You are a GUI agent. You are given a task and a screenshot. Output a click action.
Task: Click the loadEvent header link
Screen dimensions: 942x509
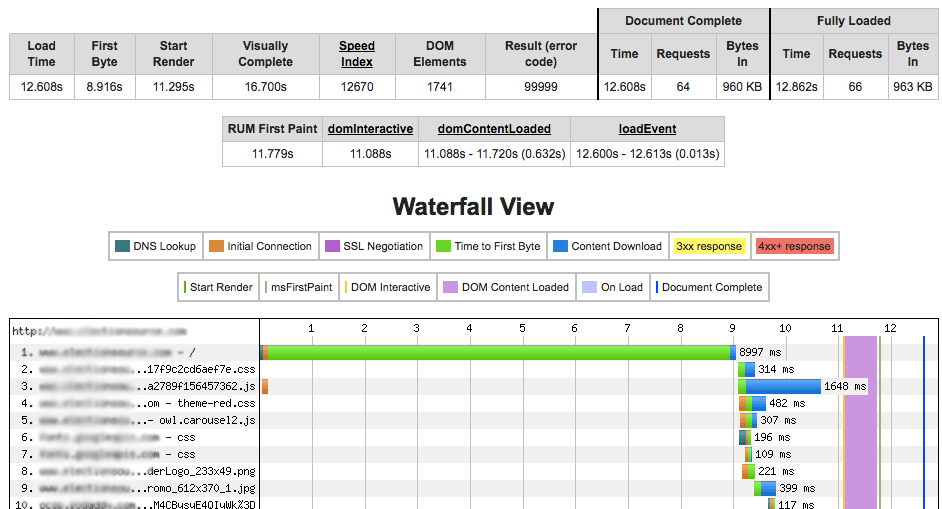click(647, 129)
